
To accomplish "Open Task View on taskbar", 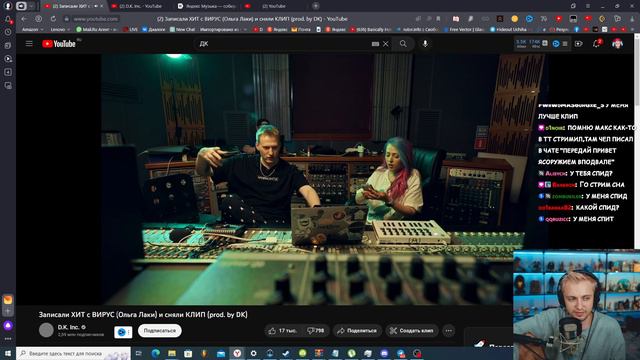I will pyautogui.click(x=138, y=353).
